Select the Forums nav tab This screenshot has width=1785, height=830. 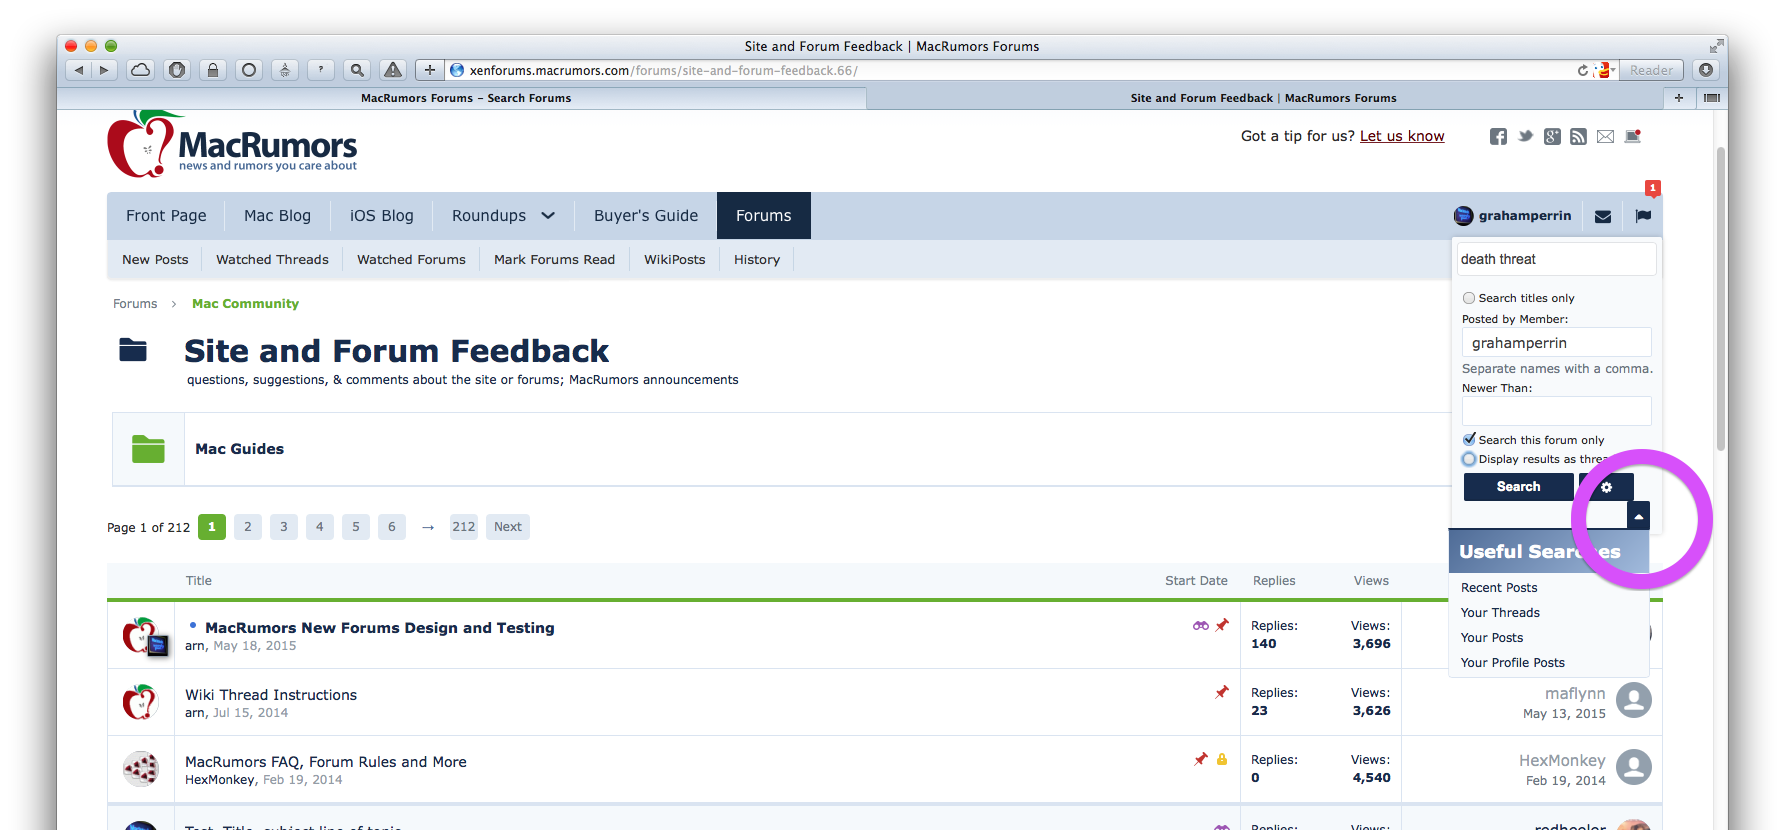pos(764,216)
